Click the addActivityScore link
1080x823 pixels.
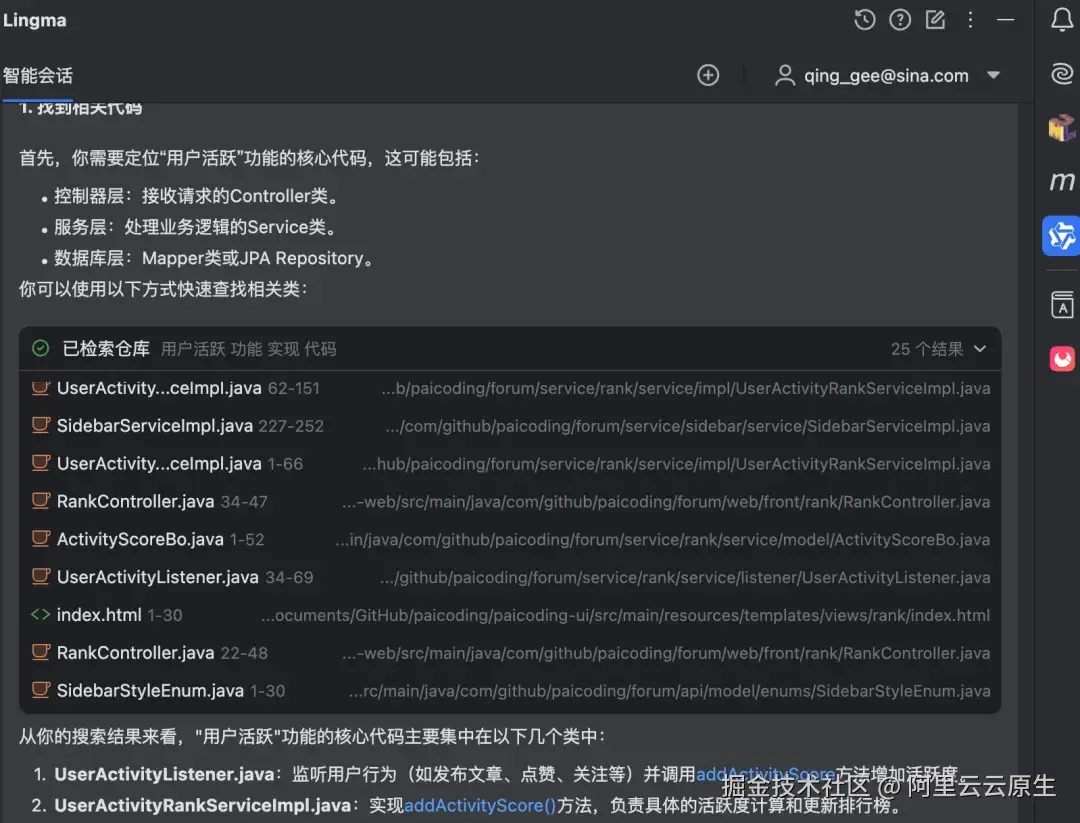[765, 772]
